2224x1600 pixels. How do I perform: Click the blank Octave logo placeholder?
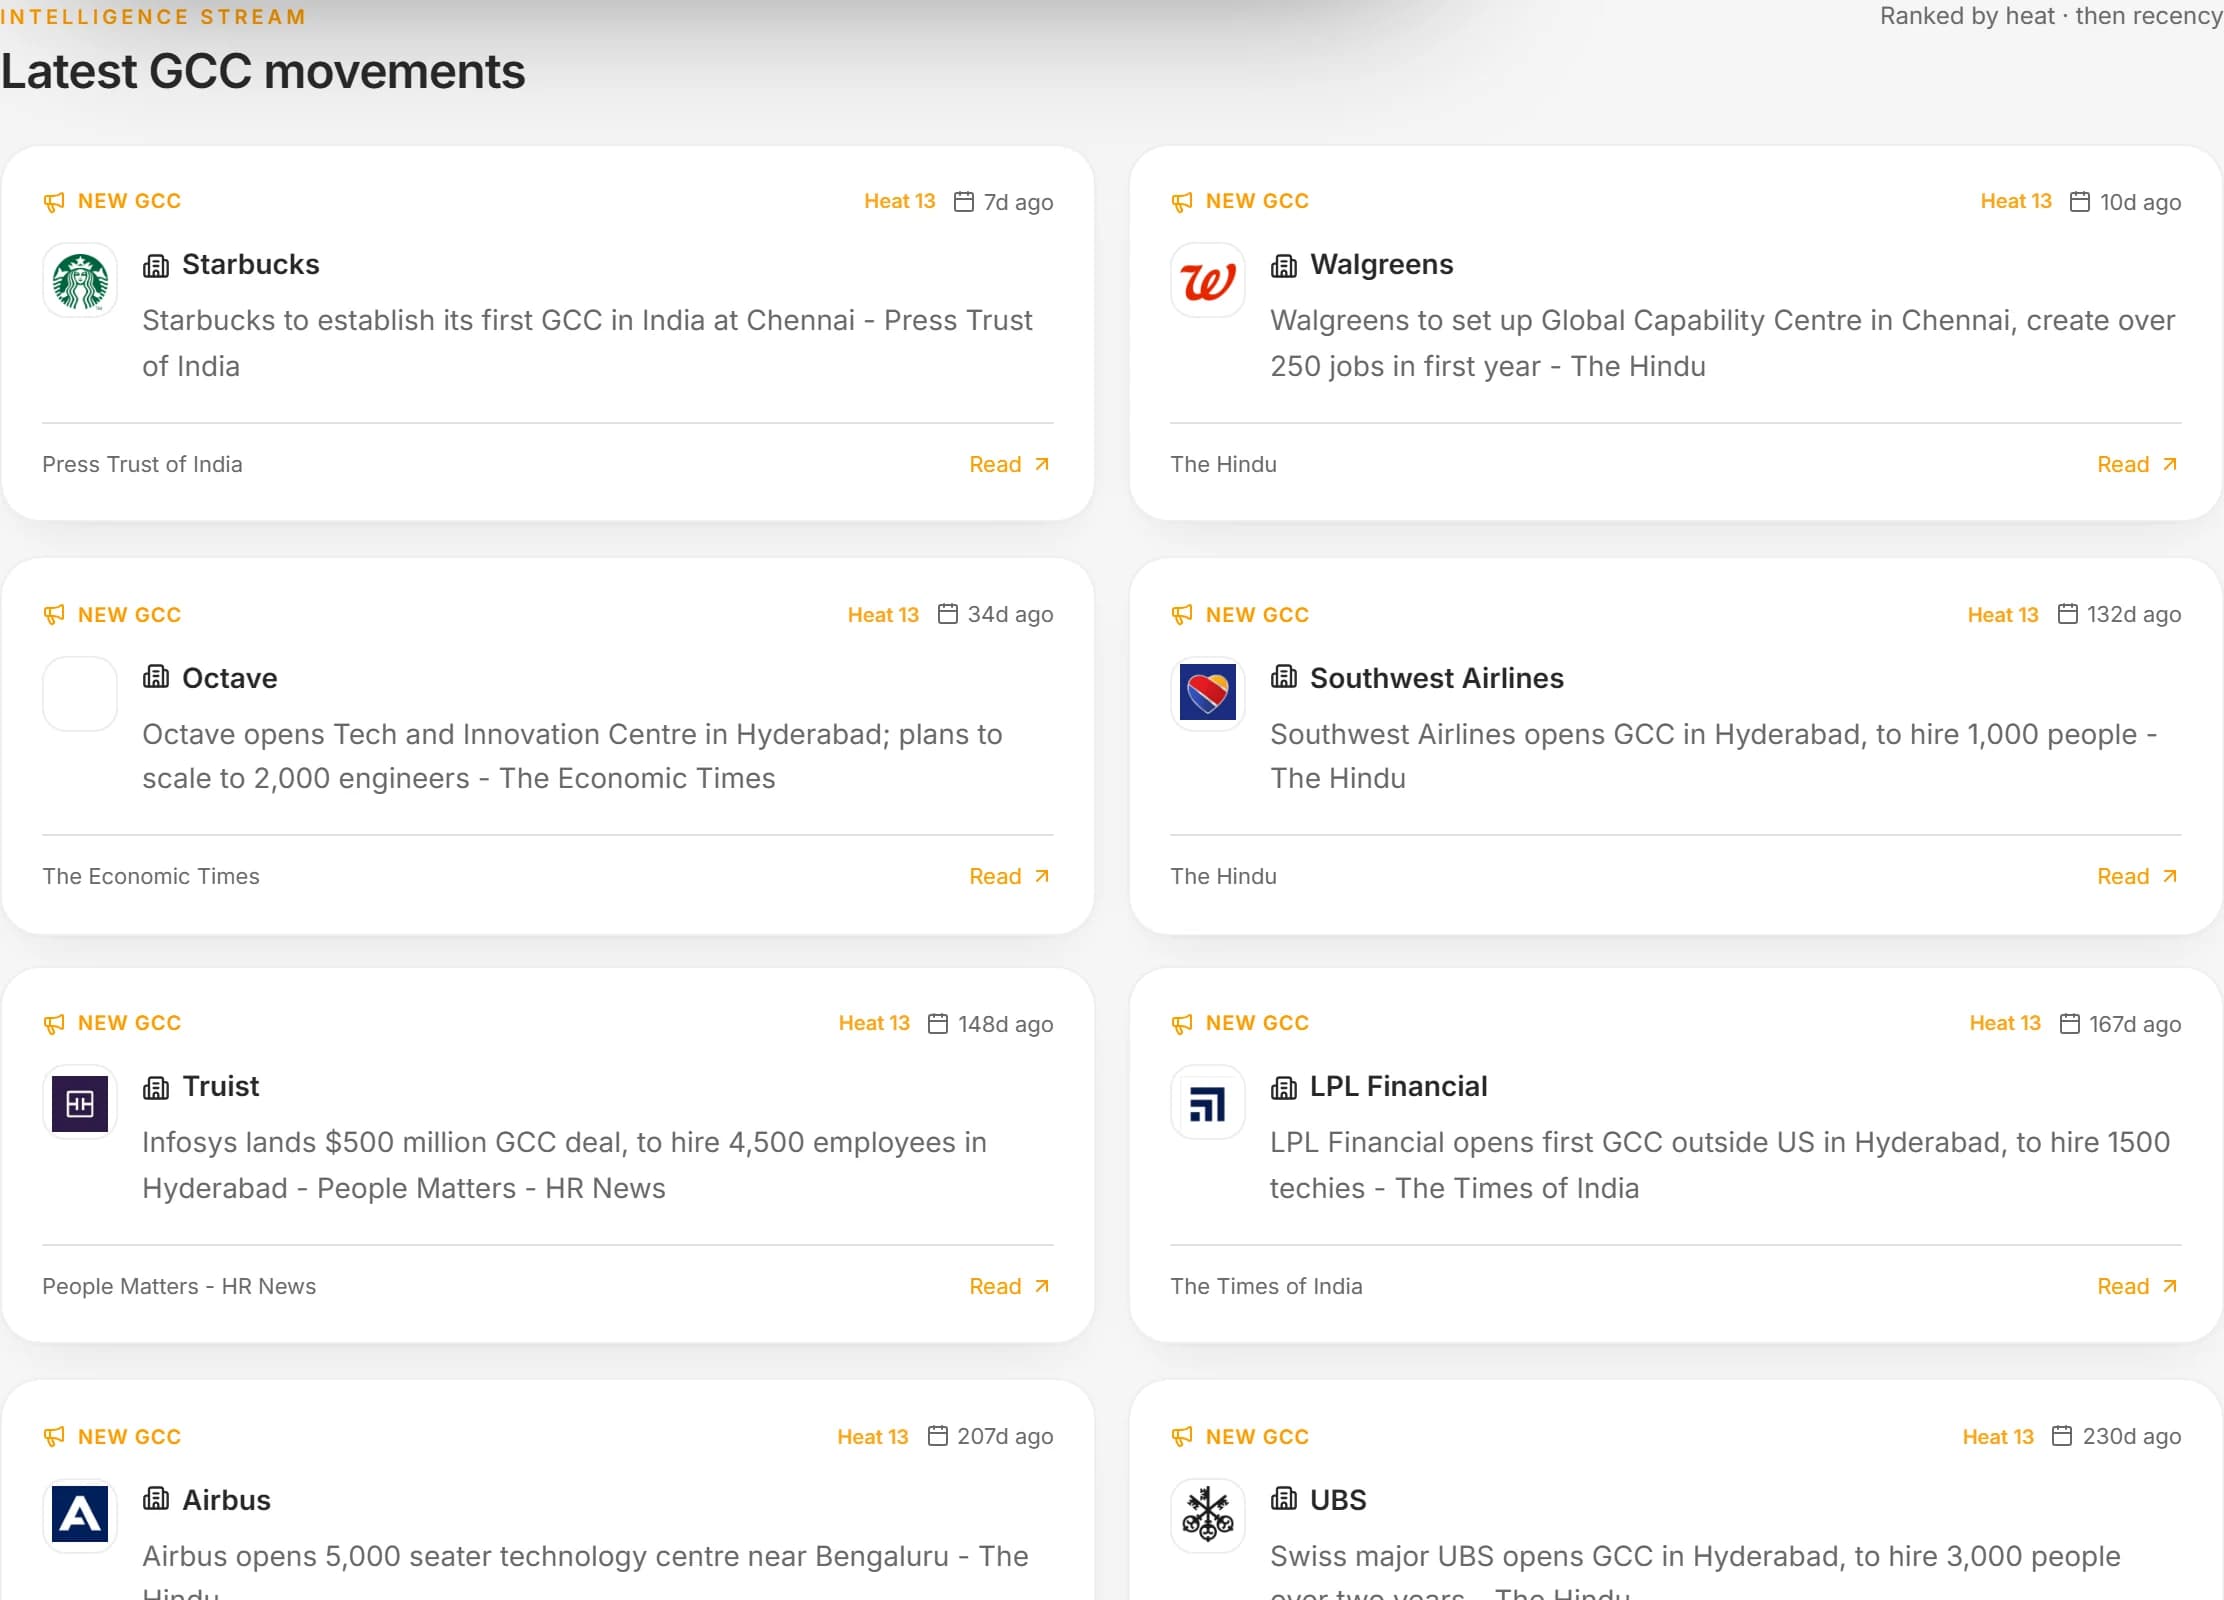click(80, 693)
